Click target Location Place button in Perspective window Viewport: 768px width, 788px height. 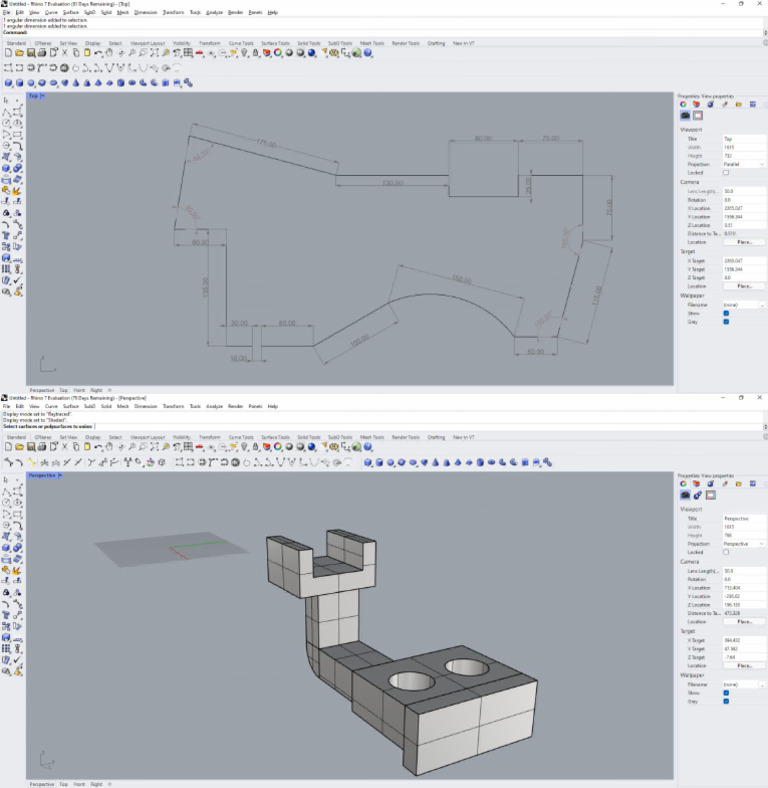(x=744, y=665)
